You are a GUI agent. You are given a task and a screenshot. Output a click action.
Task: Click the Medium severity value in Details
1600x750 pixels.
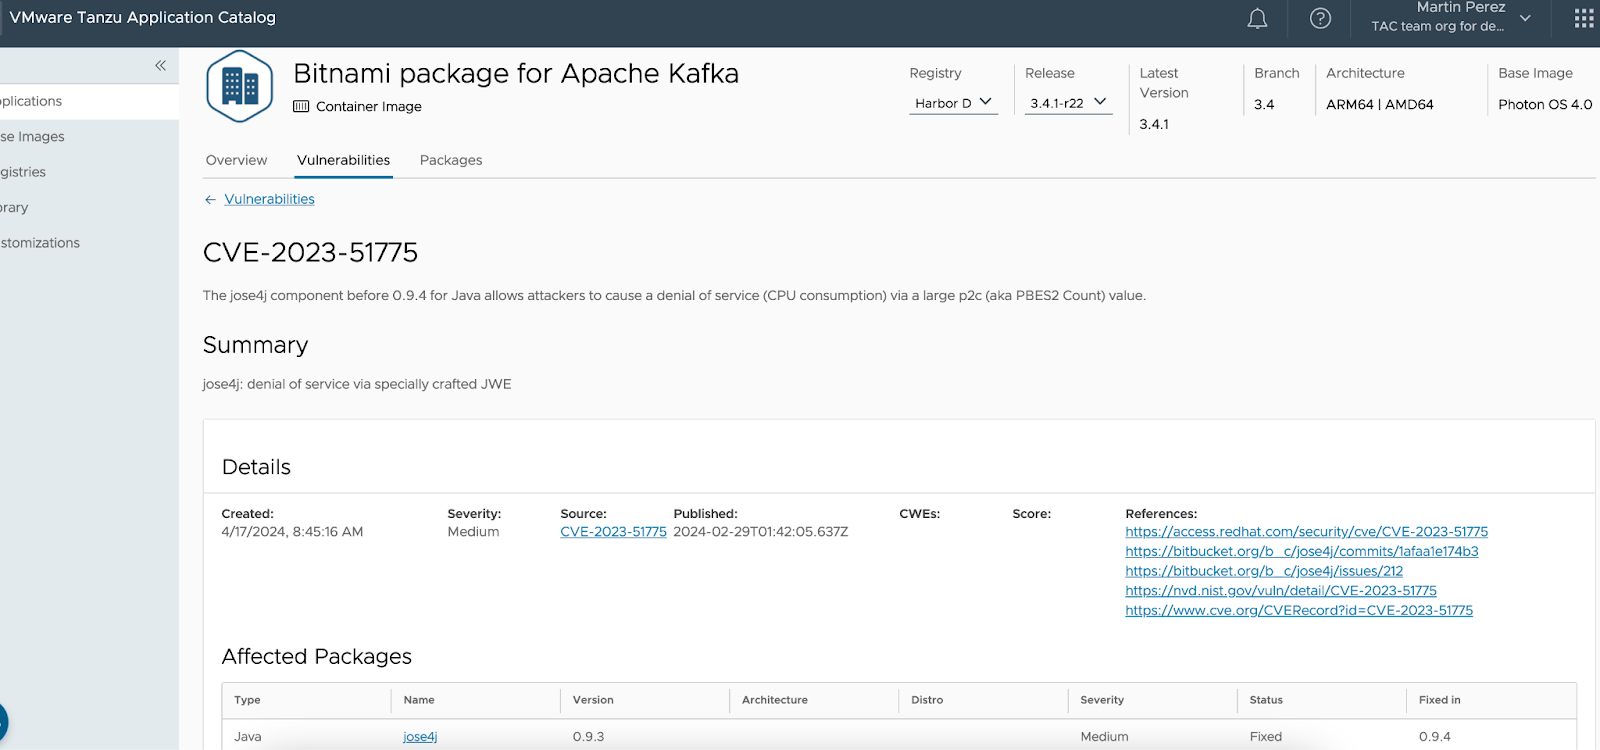(473, 532)
